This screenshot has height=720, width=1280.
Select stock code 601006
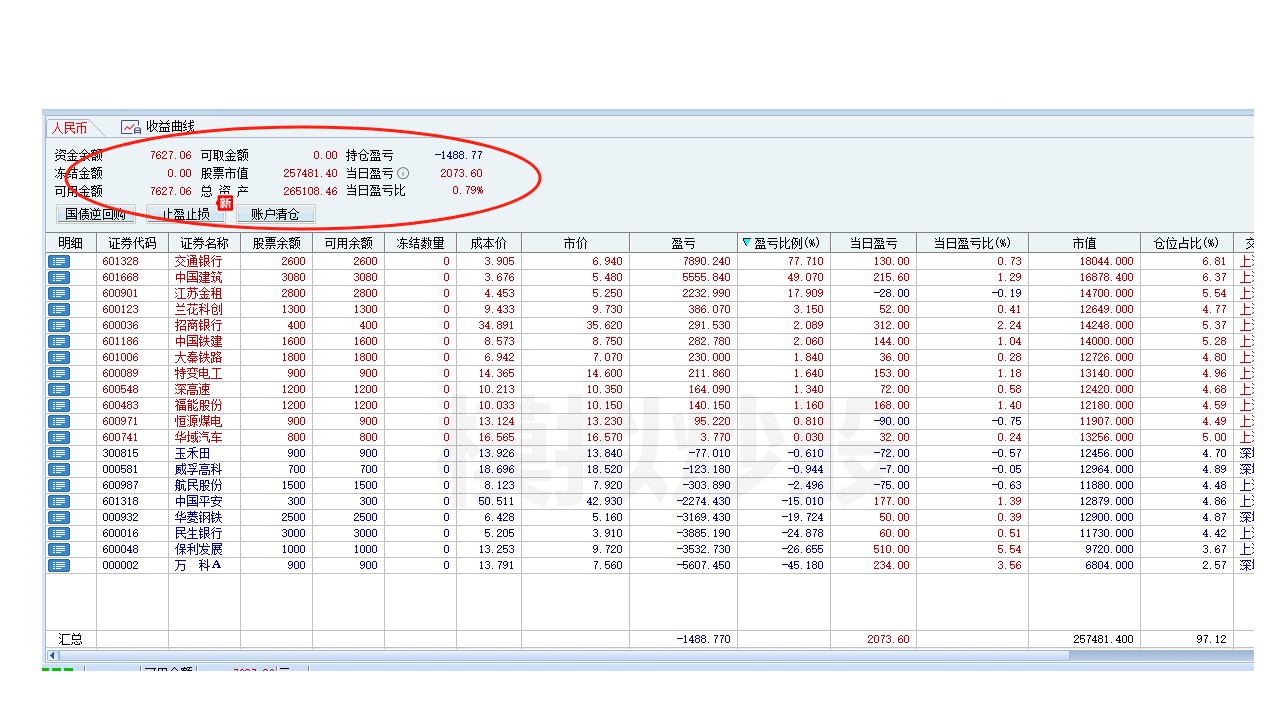tap(121, 357)
